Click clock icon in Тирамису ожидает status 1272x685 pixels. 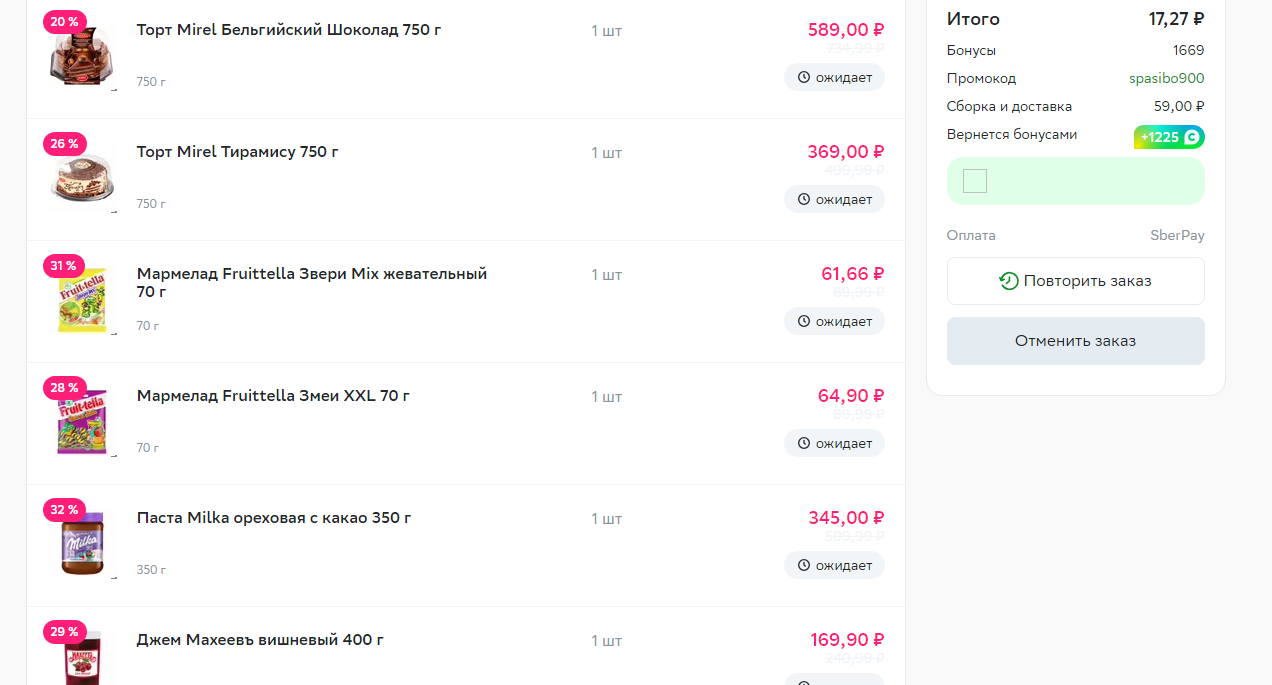pyautogui.click(x=803, y=199)
